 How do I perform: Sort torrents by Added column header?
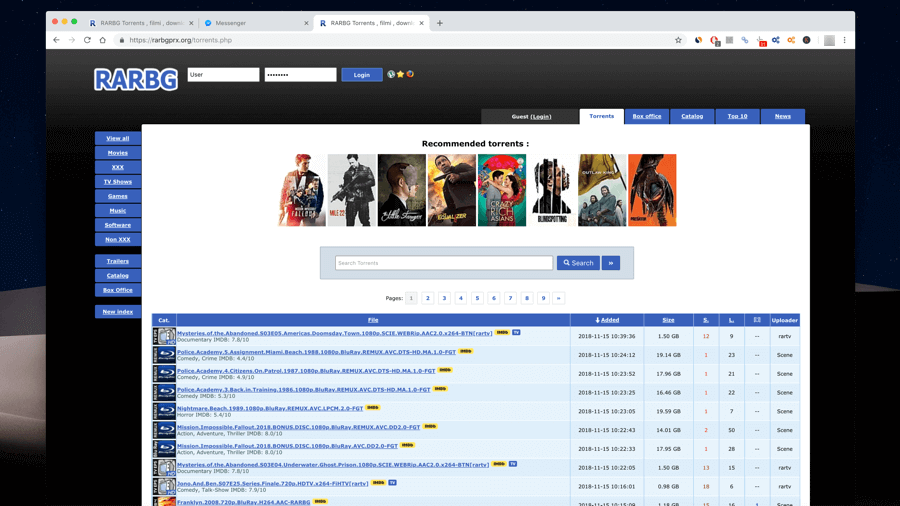pyautogui.click(x=607, y=320)
